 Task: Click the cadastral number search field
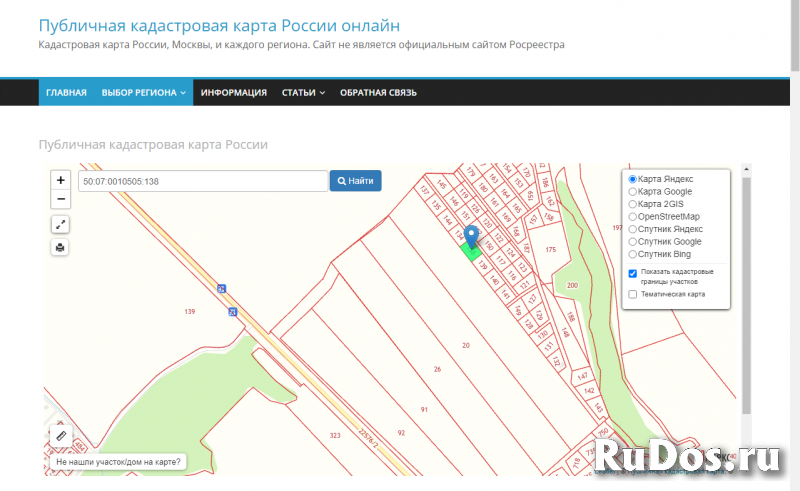pyautogui.click(x=203, y=181)
